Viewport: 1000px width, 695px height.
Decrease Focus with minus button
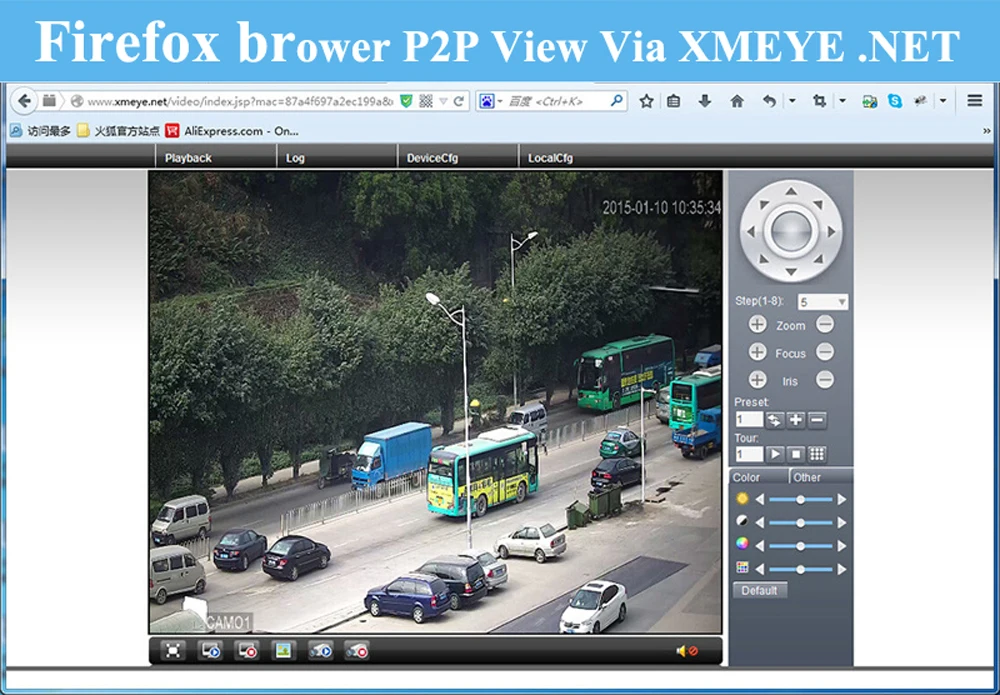[x=825, y=352]
